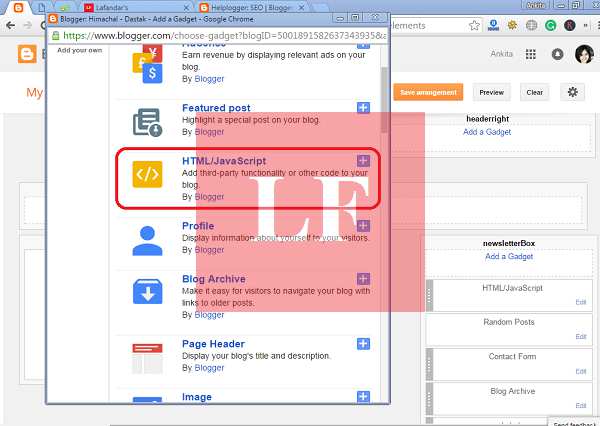
Task: Click the Save arrangement button
Action: coord(428,92)
